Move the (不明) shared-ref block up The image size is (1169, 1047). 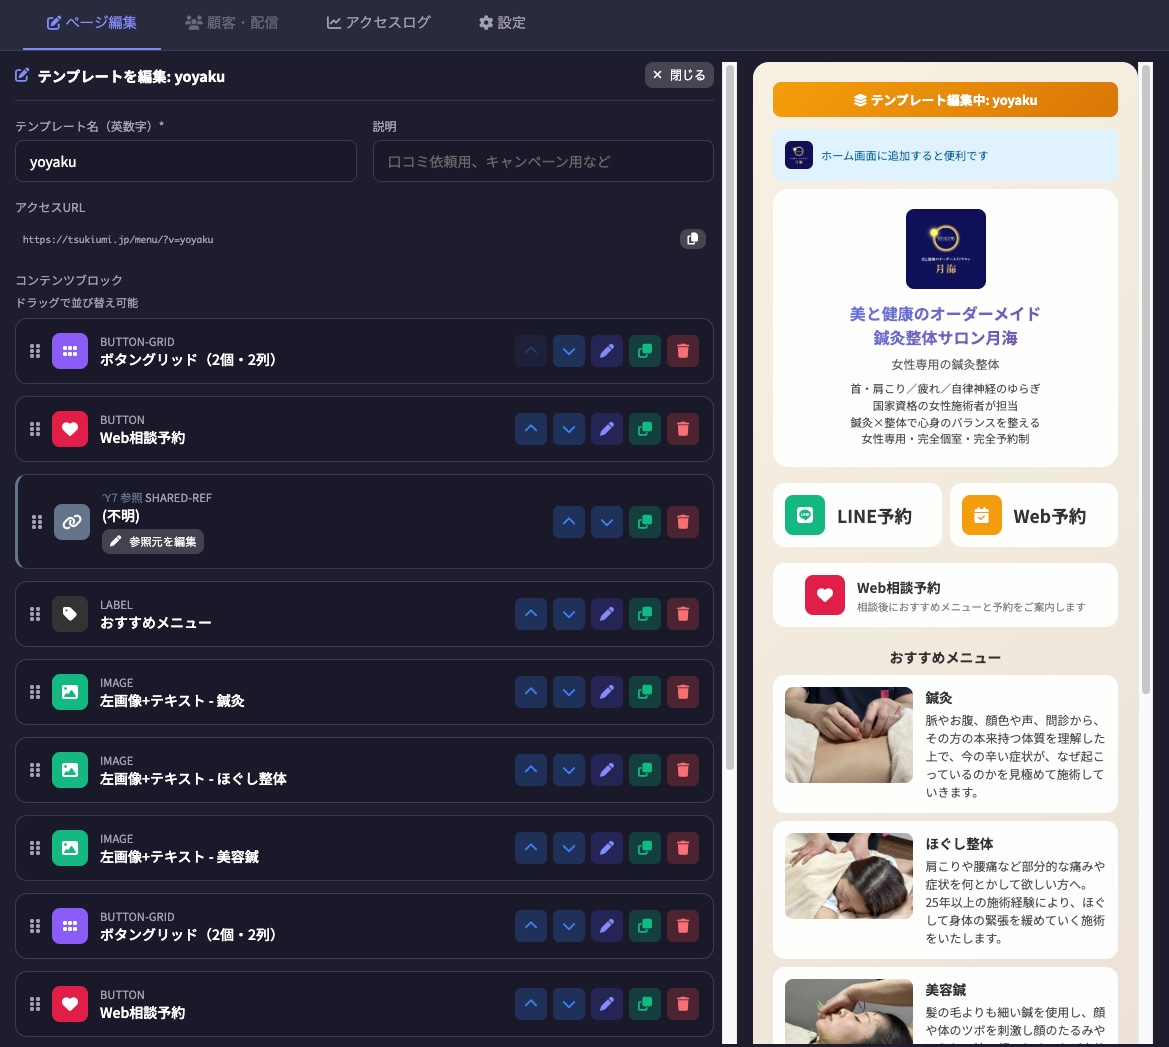pos(569,522)
